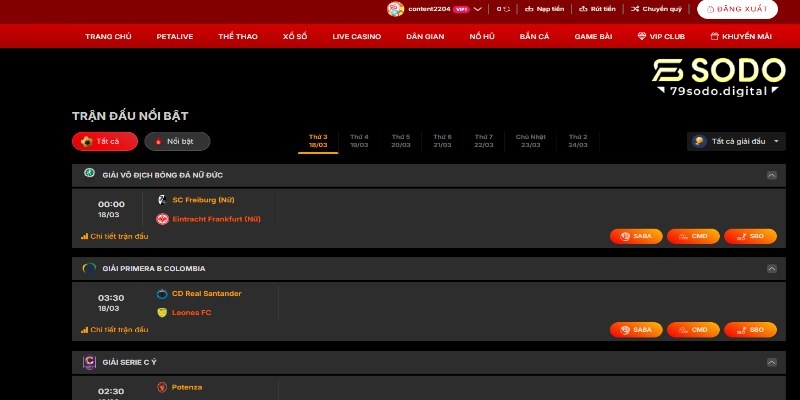Click the SC Freiburg (Nữ) team crest

click(162, 200)
